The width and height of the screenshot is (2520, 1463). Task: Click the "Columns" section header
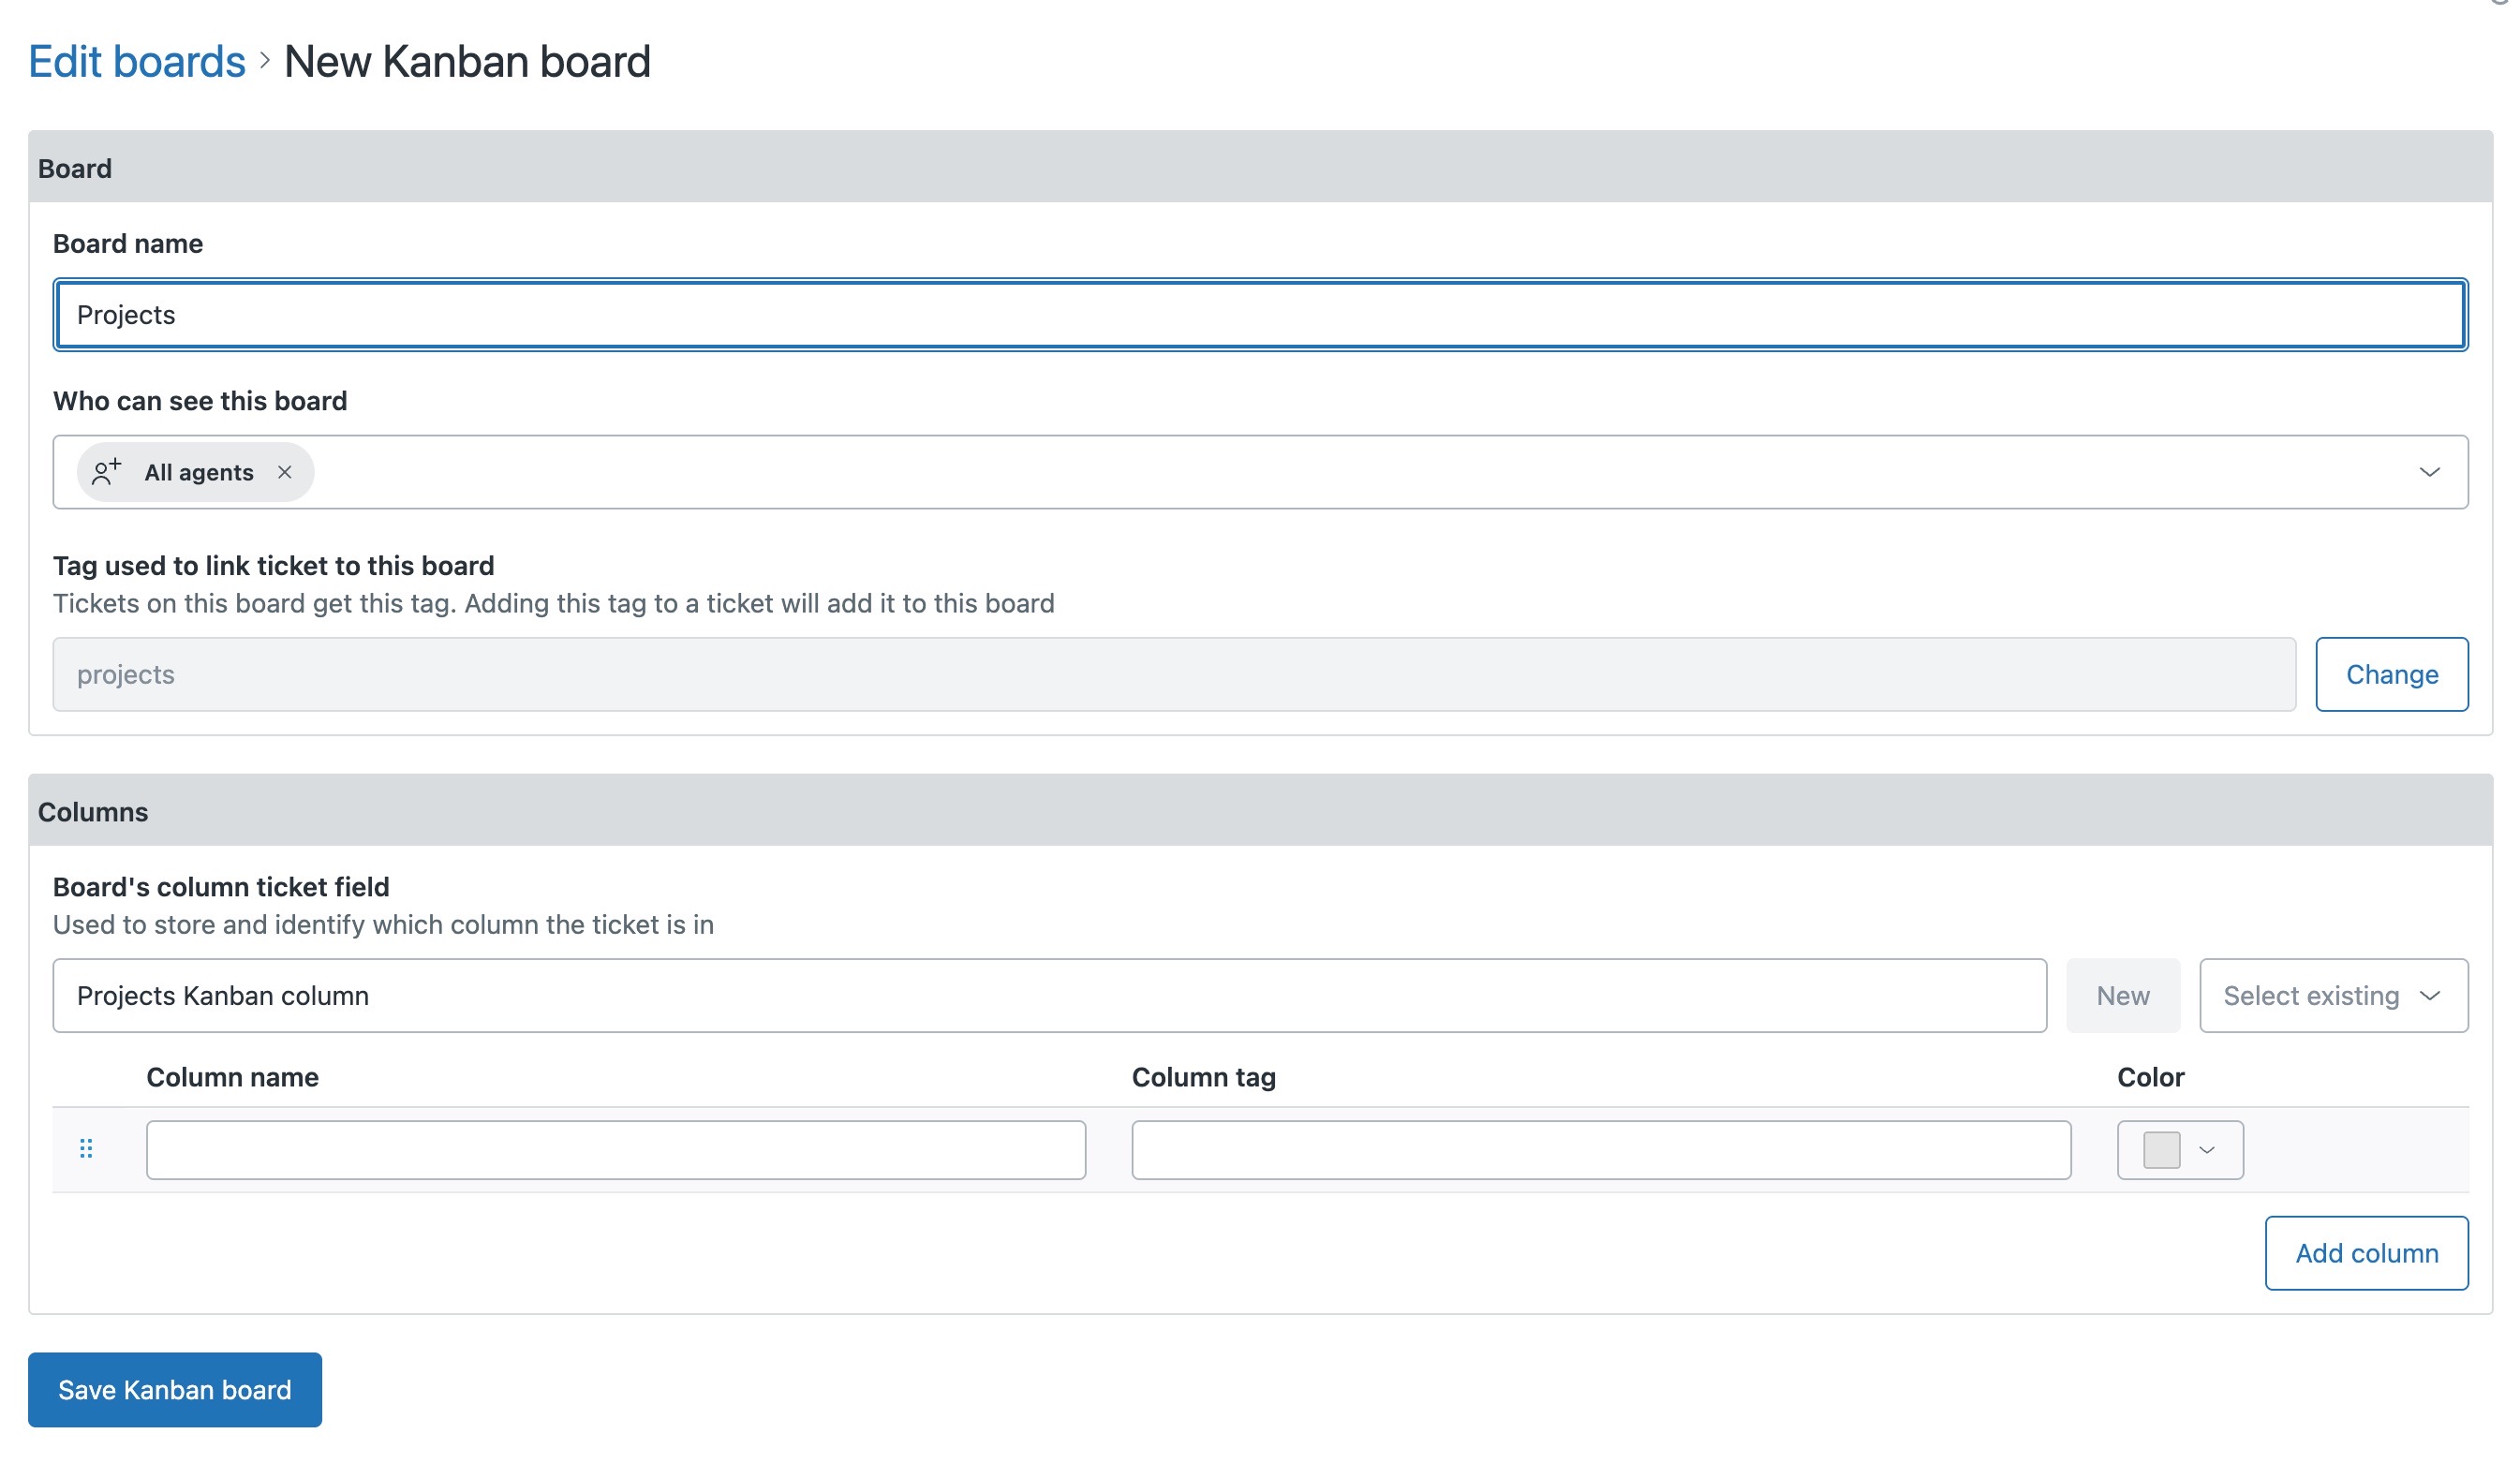pyautogui.click(x=1260, y=811)
